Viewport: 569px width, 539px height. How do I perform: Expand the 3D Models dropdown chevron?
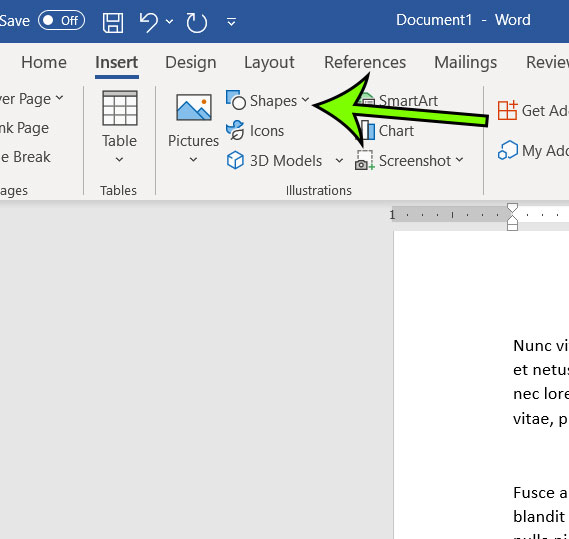(339, 160)
